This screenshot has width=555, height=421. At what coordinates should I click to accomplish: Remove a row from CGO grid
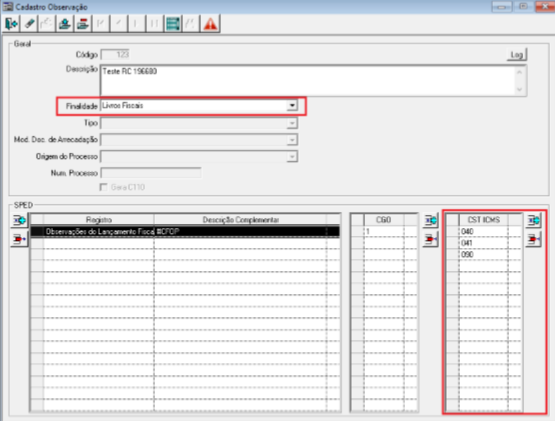(430, 239)
